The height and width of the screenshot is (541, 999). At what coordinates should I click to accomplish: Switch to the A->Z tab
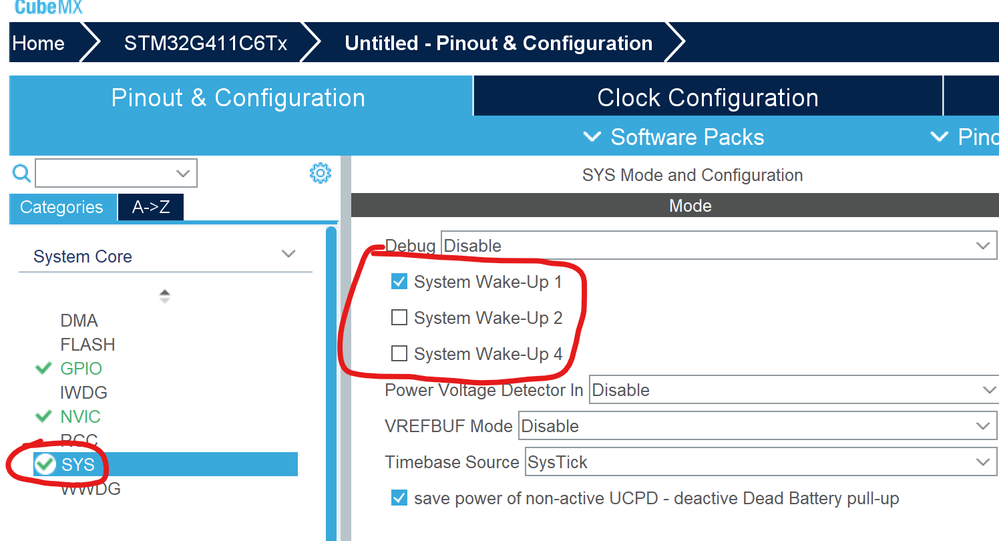click(x=150, y=207)
